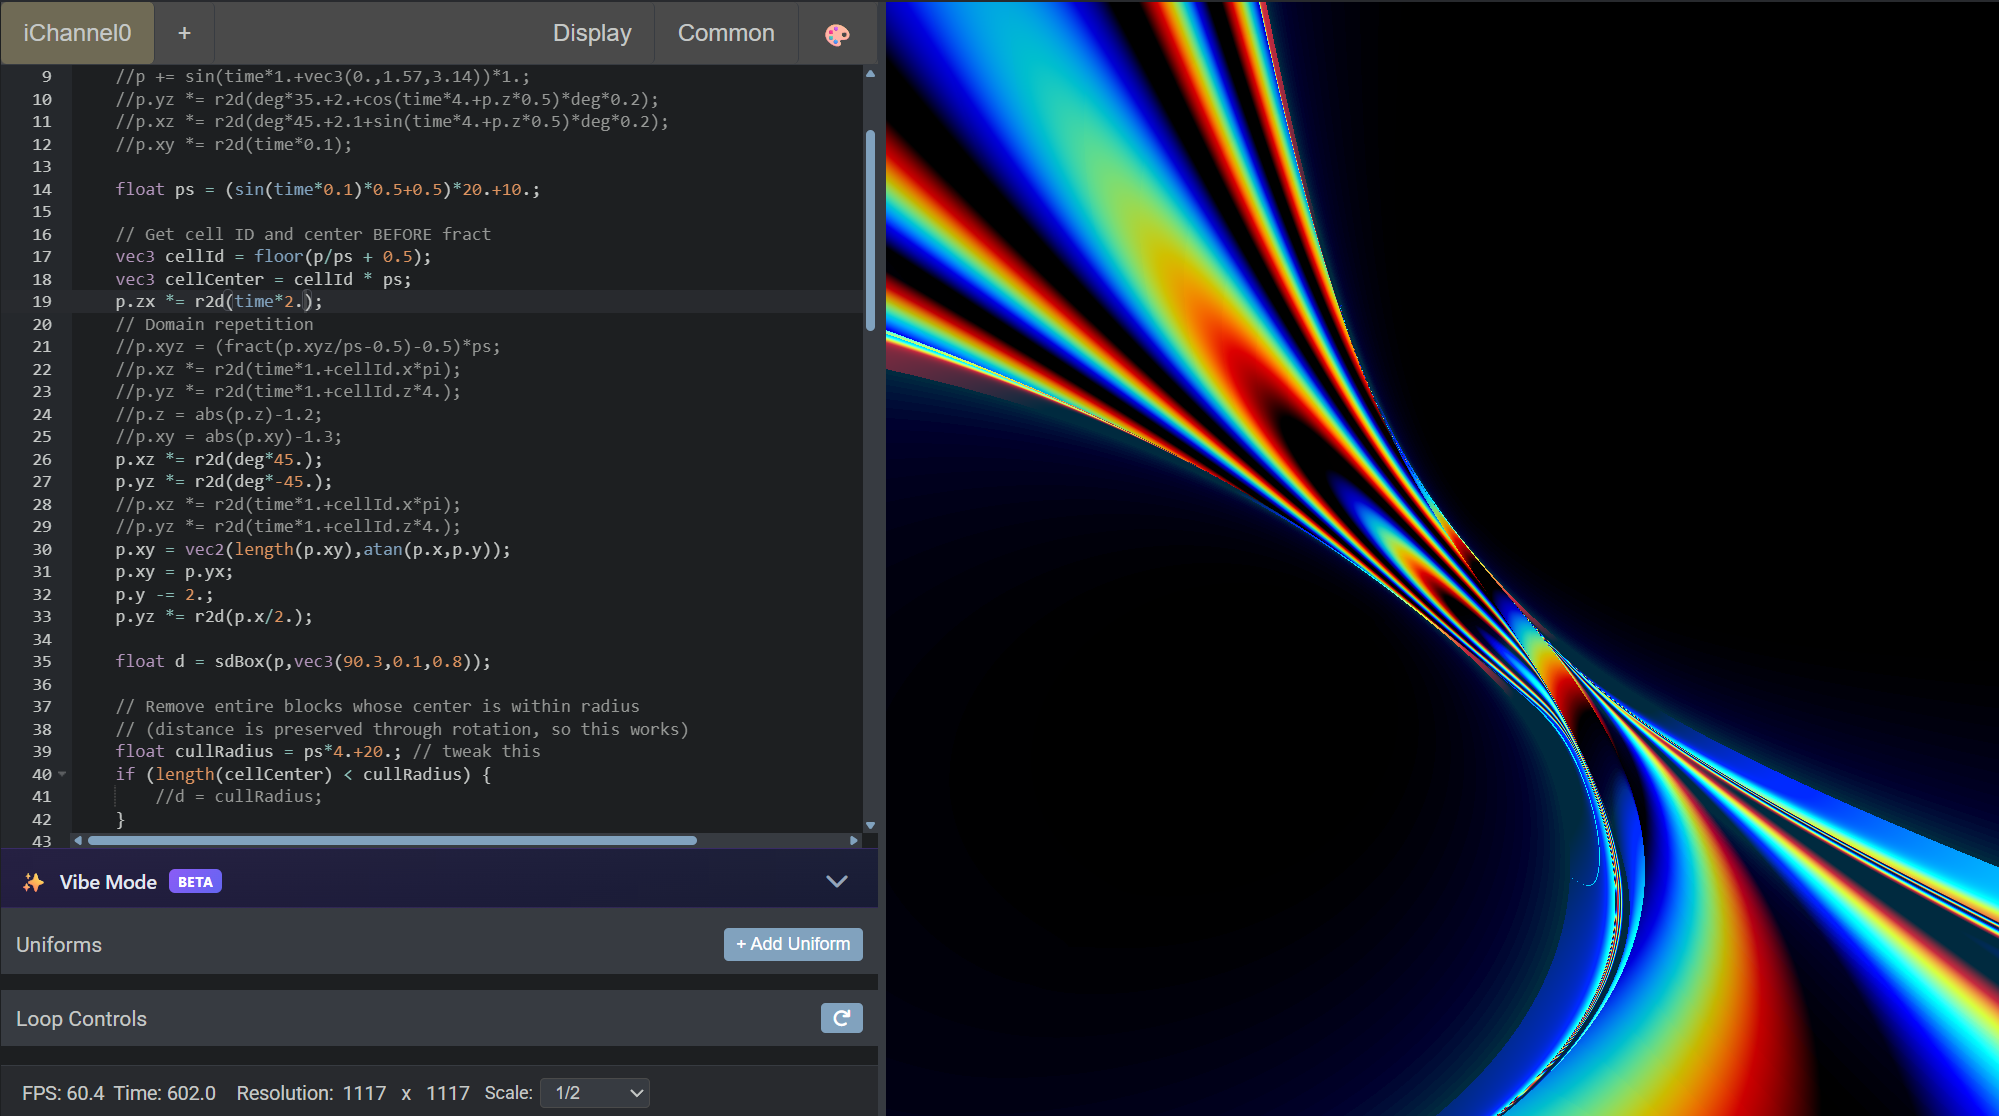
Task: Add a new channel with the + tab
Action: (x=184, y=32)
